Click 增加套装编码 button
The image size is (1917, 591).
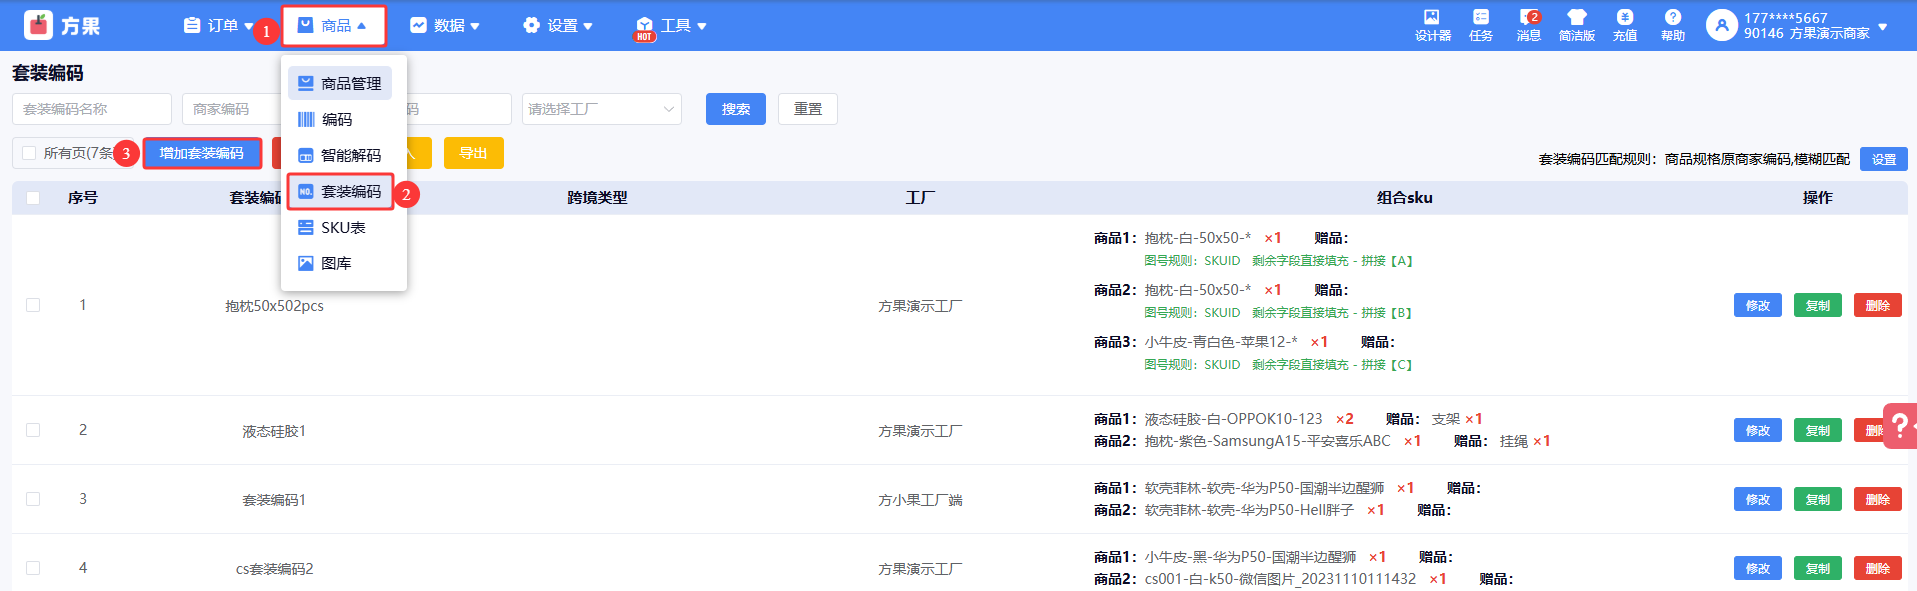[x=202, y=153]
